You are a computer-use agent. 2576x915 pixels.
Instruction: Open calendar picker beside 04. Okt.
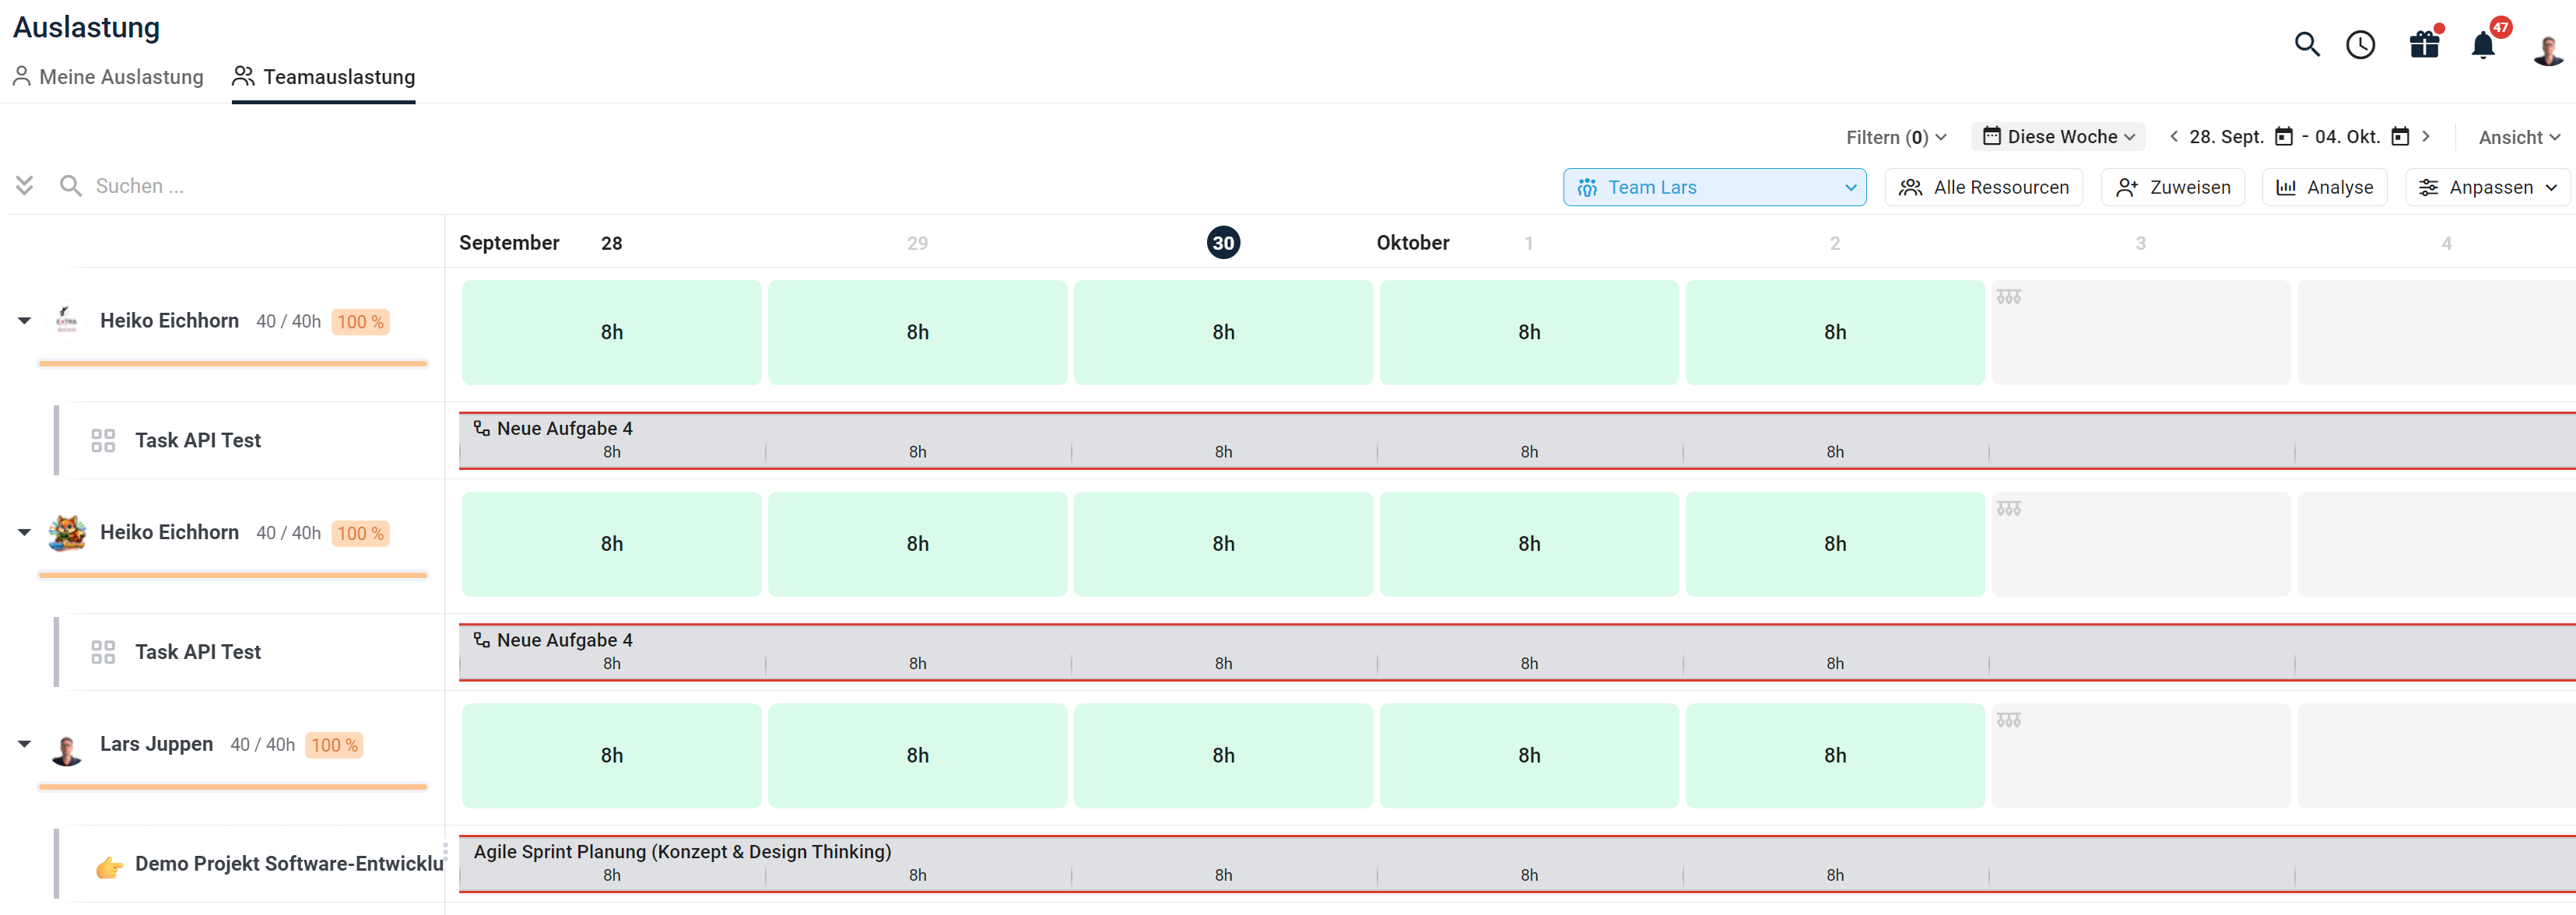pyautogui.click(x=2400, y=137)
